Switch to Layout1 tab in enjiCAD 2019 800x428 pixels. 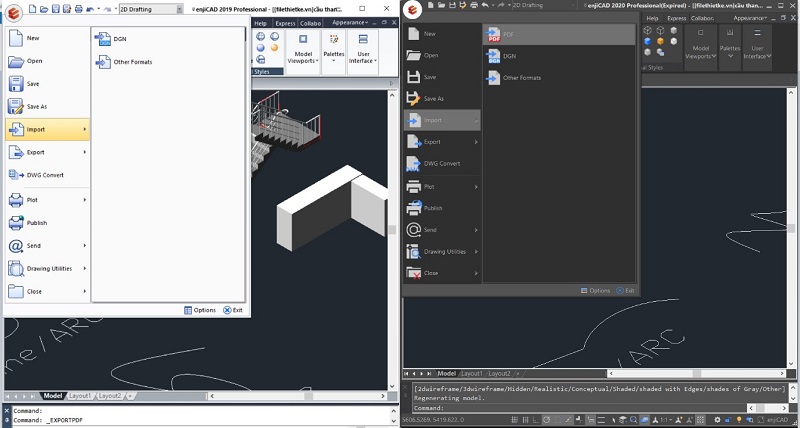coord(80,396)
